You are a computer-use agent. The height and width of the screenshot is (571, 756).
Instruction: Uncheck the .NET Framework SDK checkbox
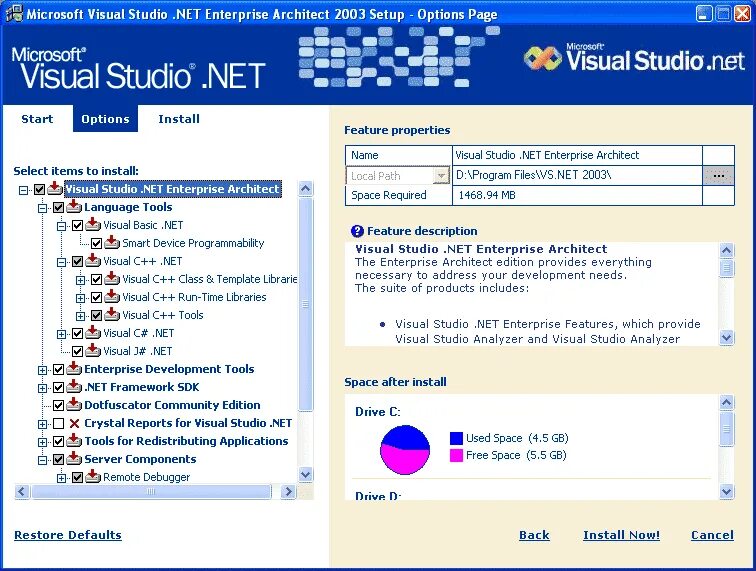[x=58, y=387]
